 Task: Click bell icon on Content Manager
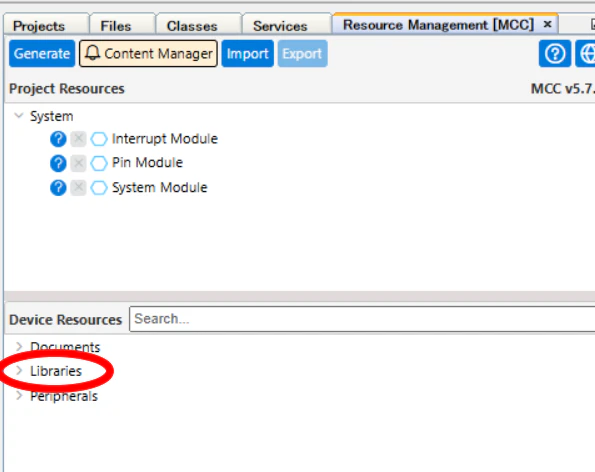(x=92, y=53)
